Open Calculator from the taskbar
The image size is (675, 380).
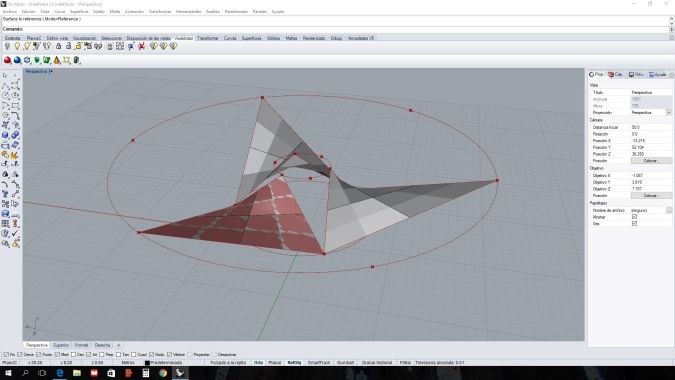pos(146,373)
